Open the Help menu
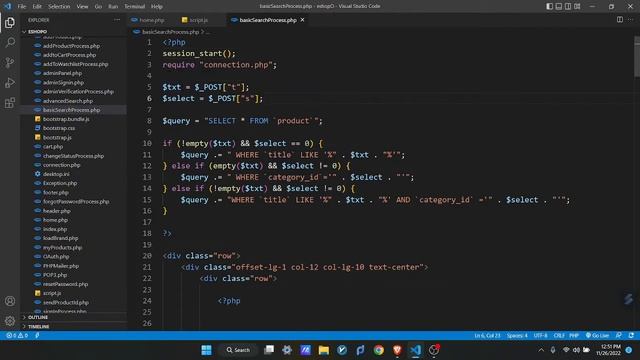The height and width of the screenshot is (360, 640). [x=157, y=7]
